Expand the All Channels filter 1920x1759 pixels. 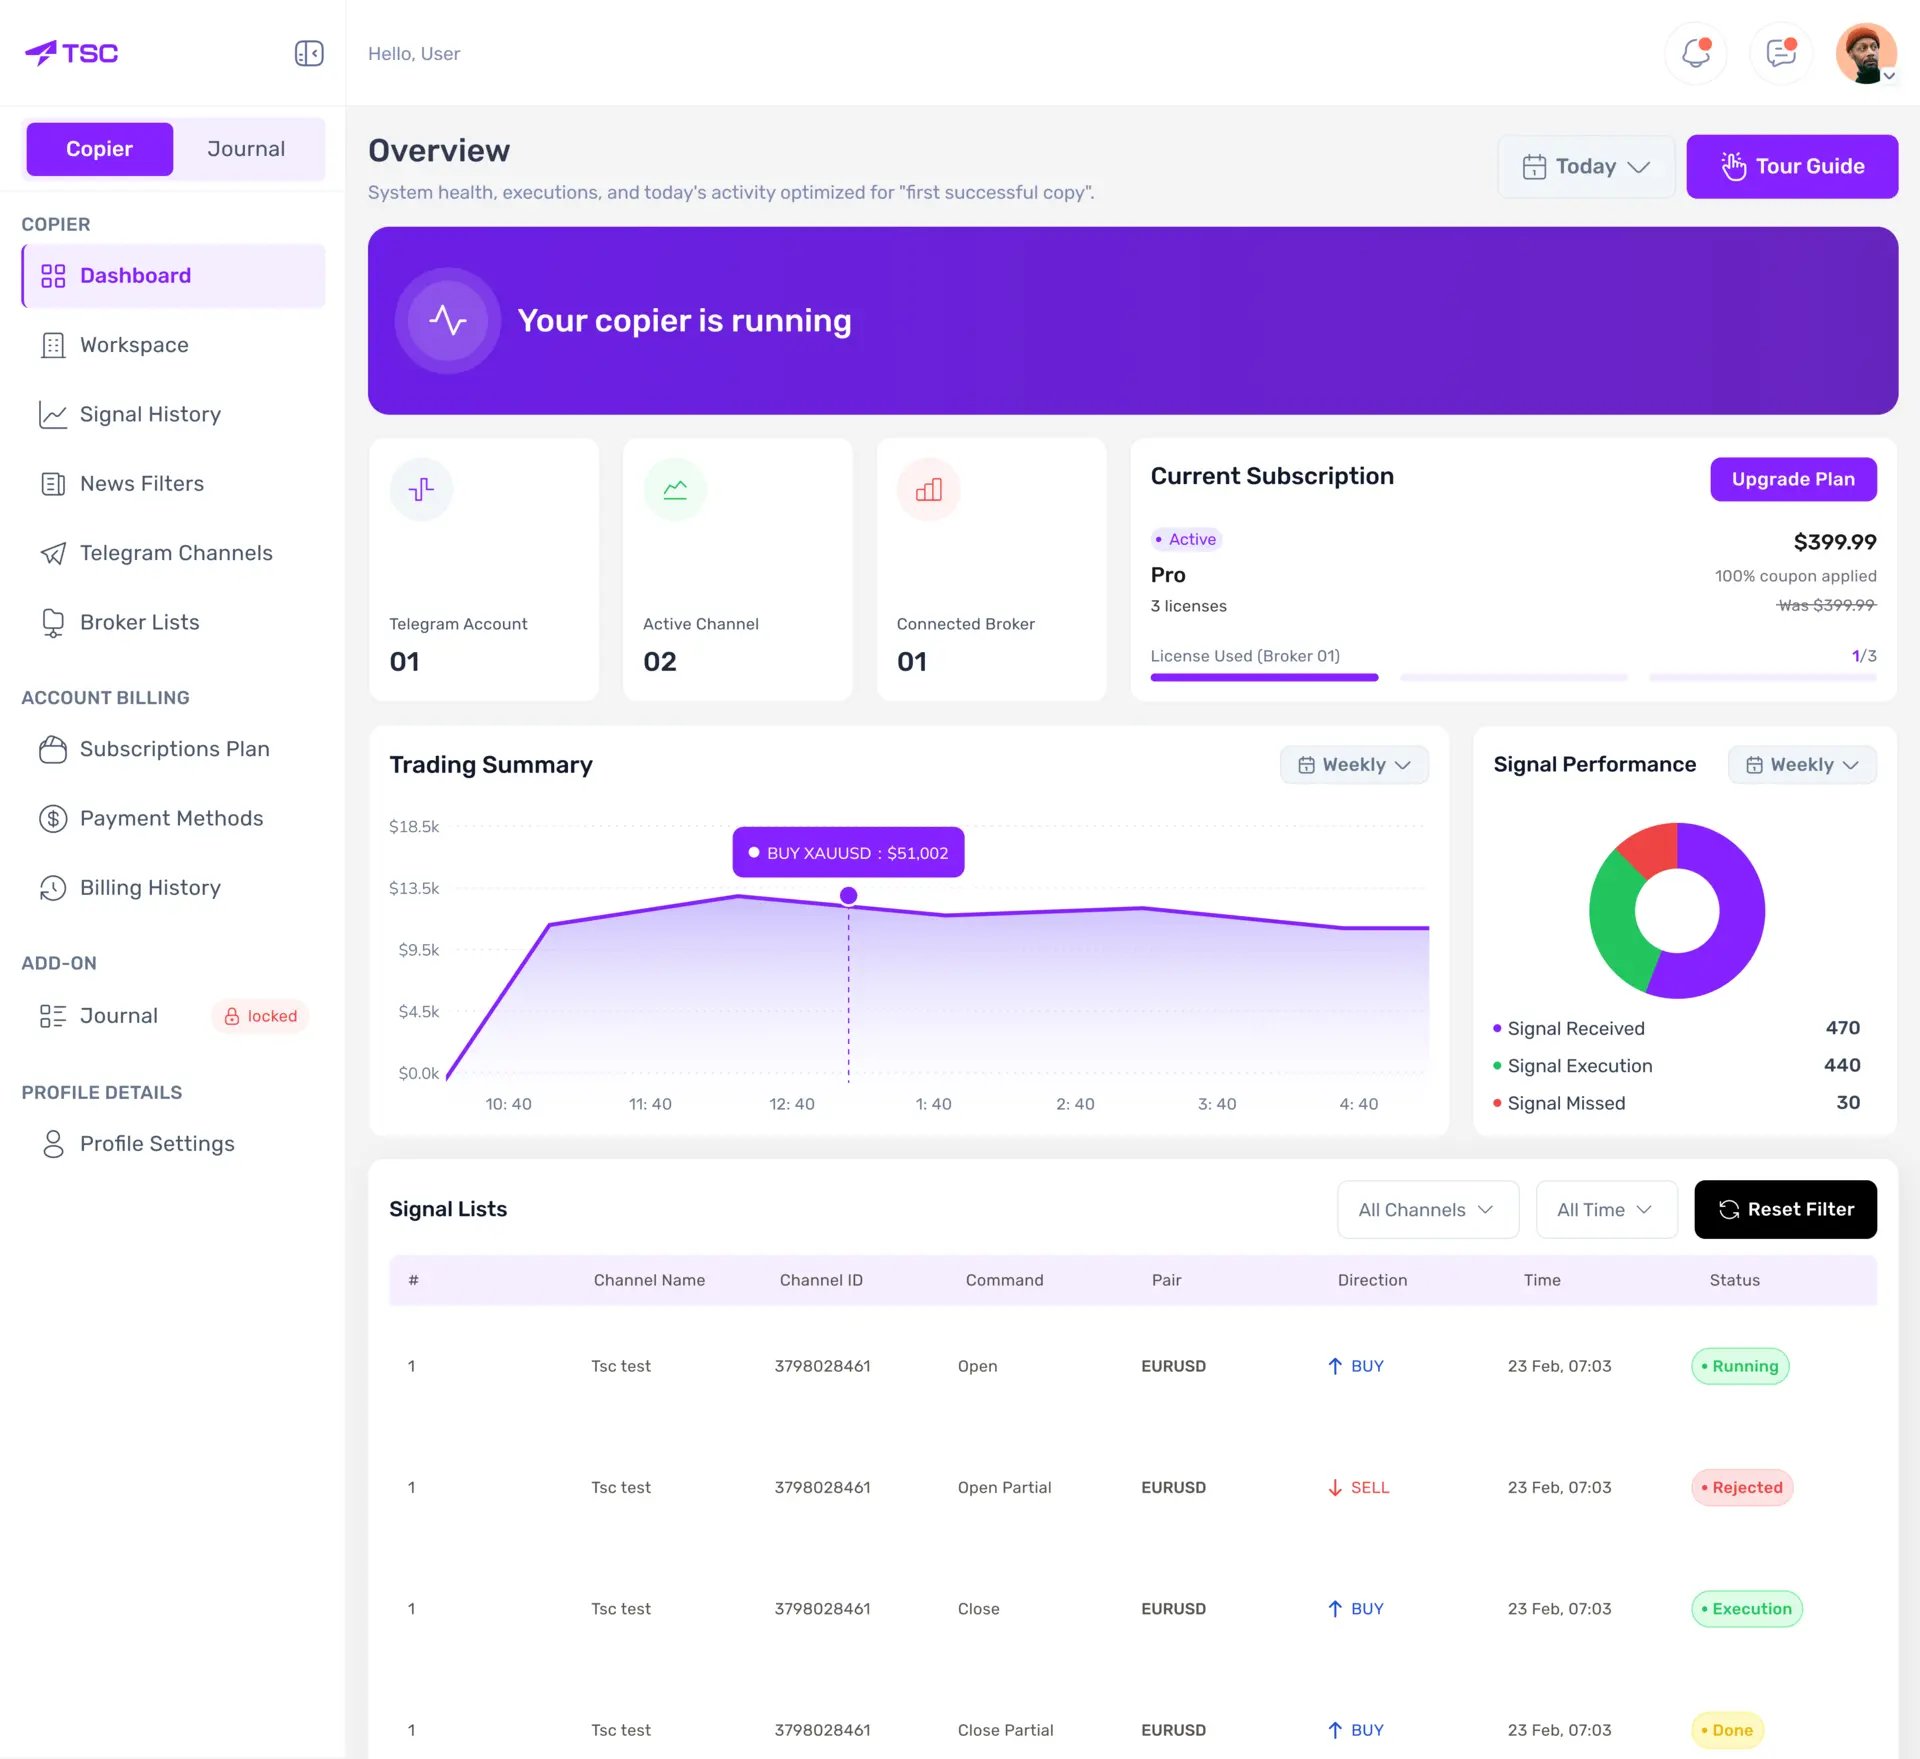coord(1428,1210)
